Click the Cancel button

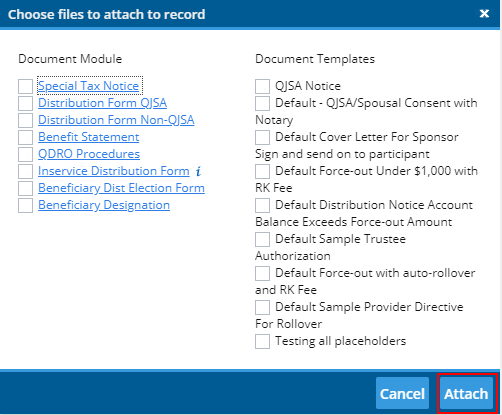point(402,393)
